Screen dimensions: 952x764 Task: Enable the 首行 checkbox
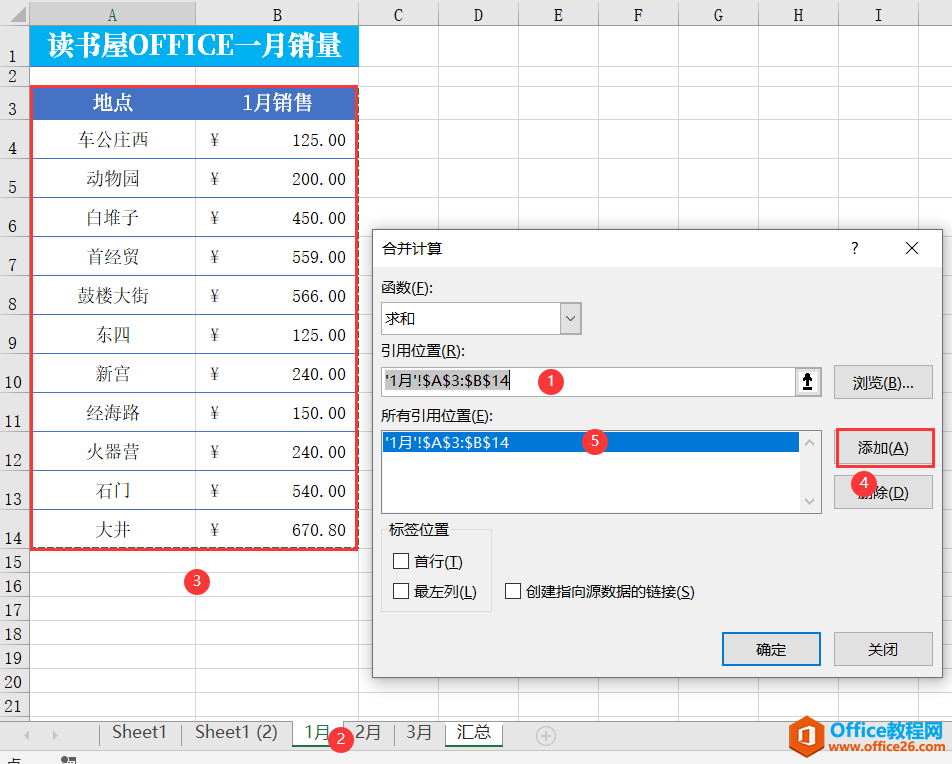click(x=401, y=562)
